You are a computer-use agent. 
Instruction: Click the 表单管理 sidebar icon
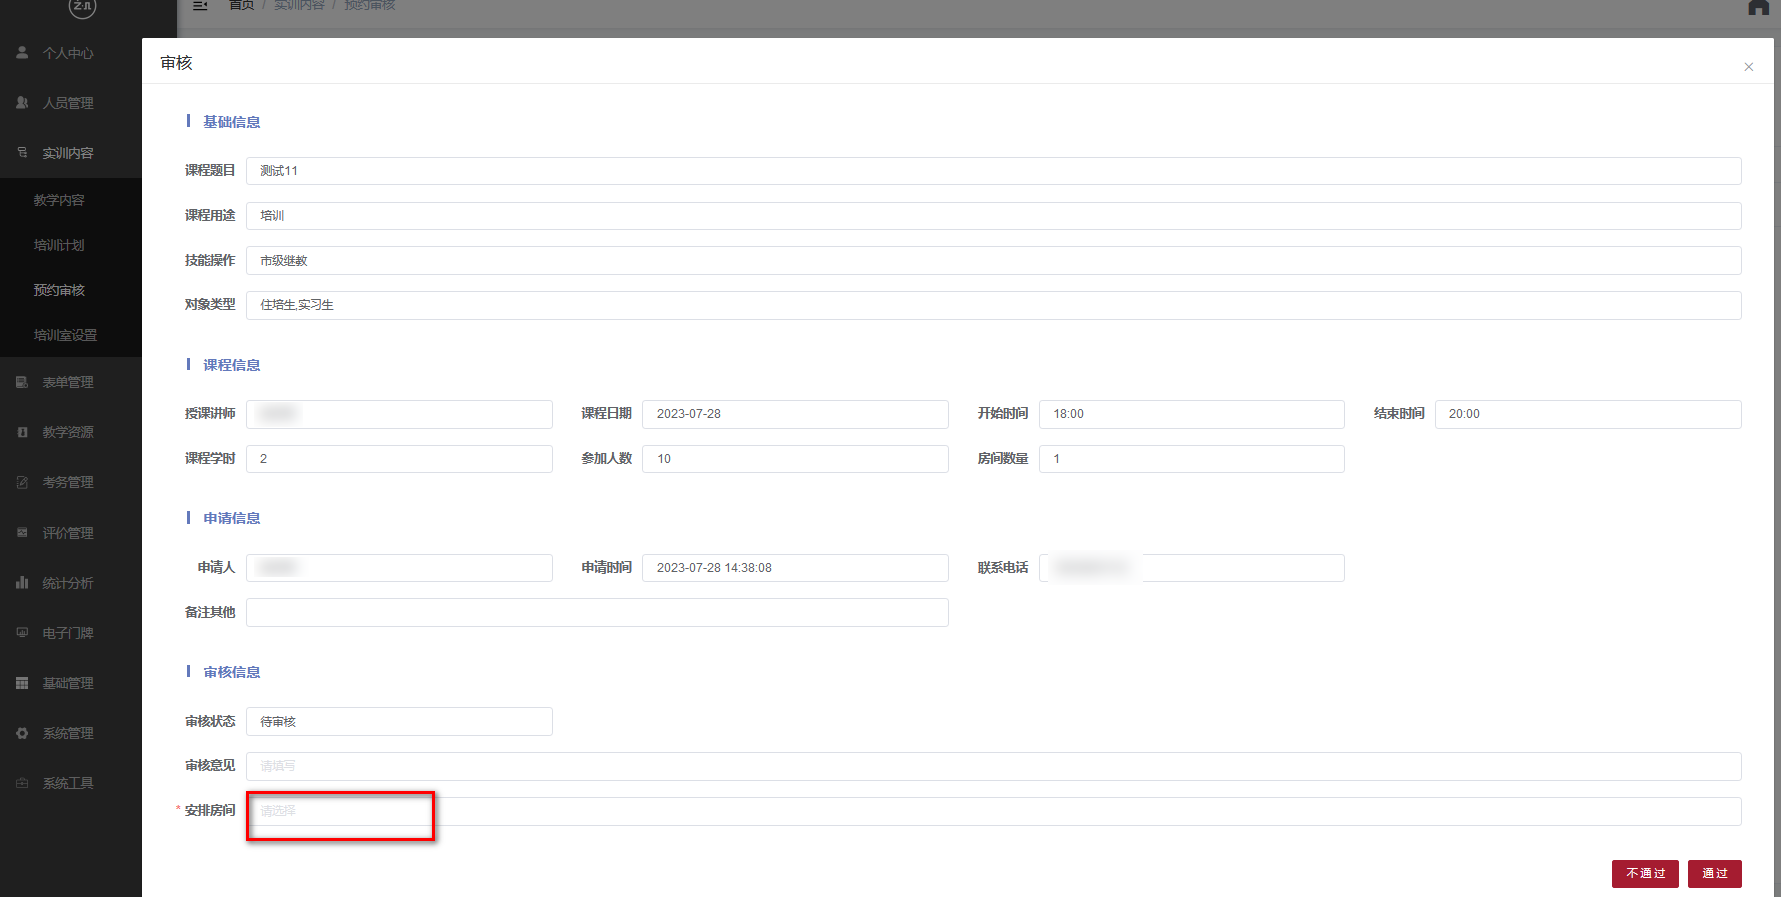click(22, 382)
